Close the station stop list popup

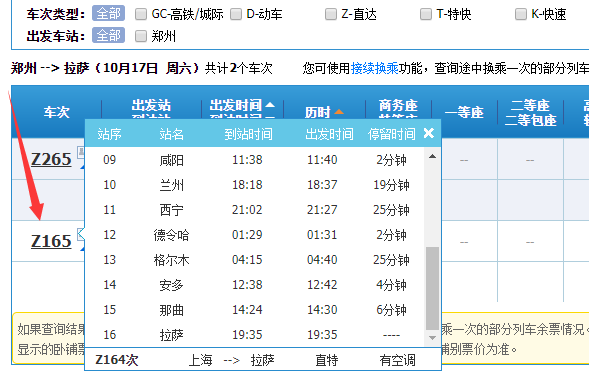pos(429,133)
